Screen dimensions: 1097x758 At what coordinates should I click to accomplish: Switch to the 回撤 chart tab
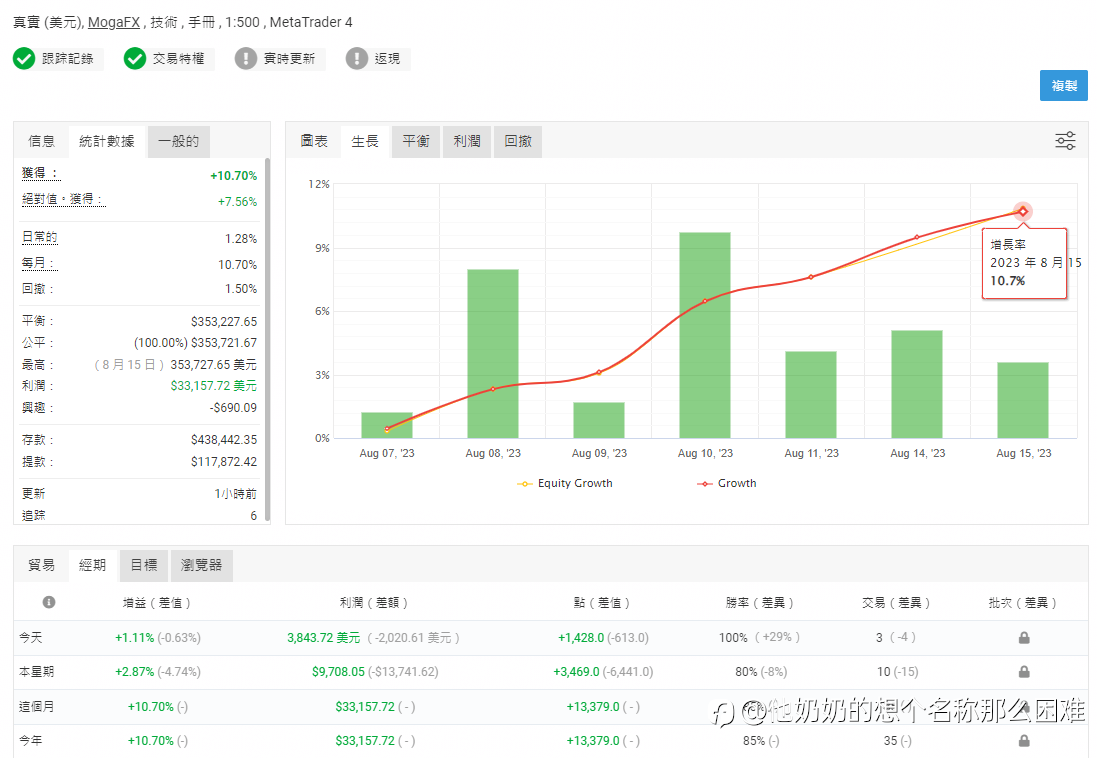(x=518, y=141)
